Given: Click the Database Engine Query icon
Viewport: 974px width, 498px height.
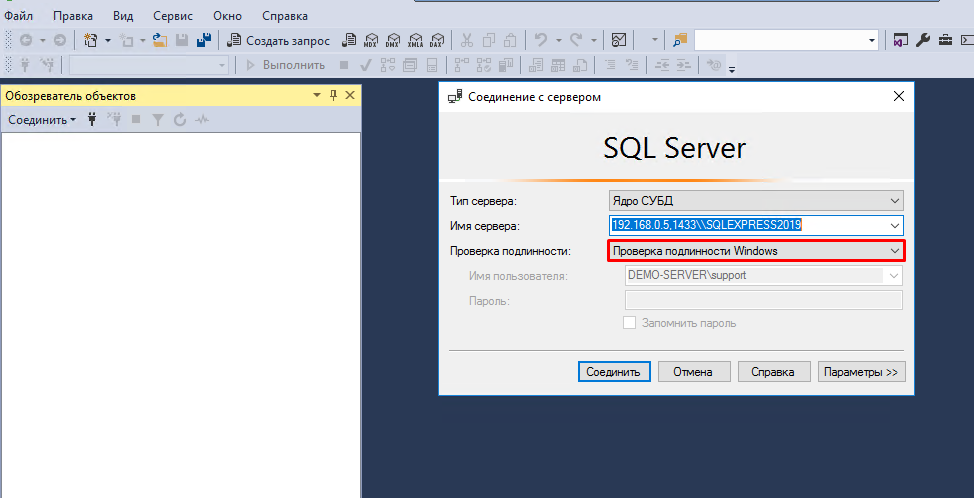Looking at the screenshot, I should [x=350, y=40].
